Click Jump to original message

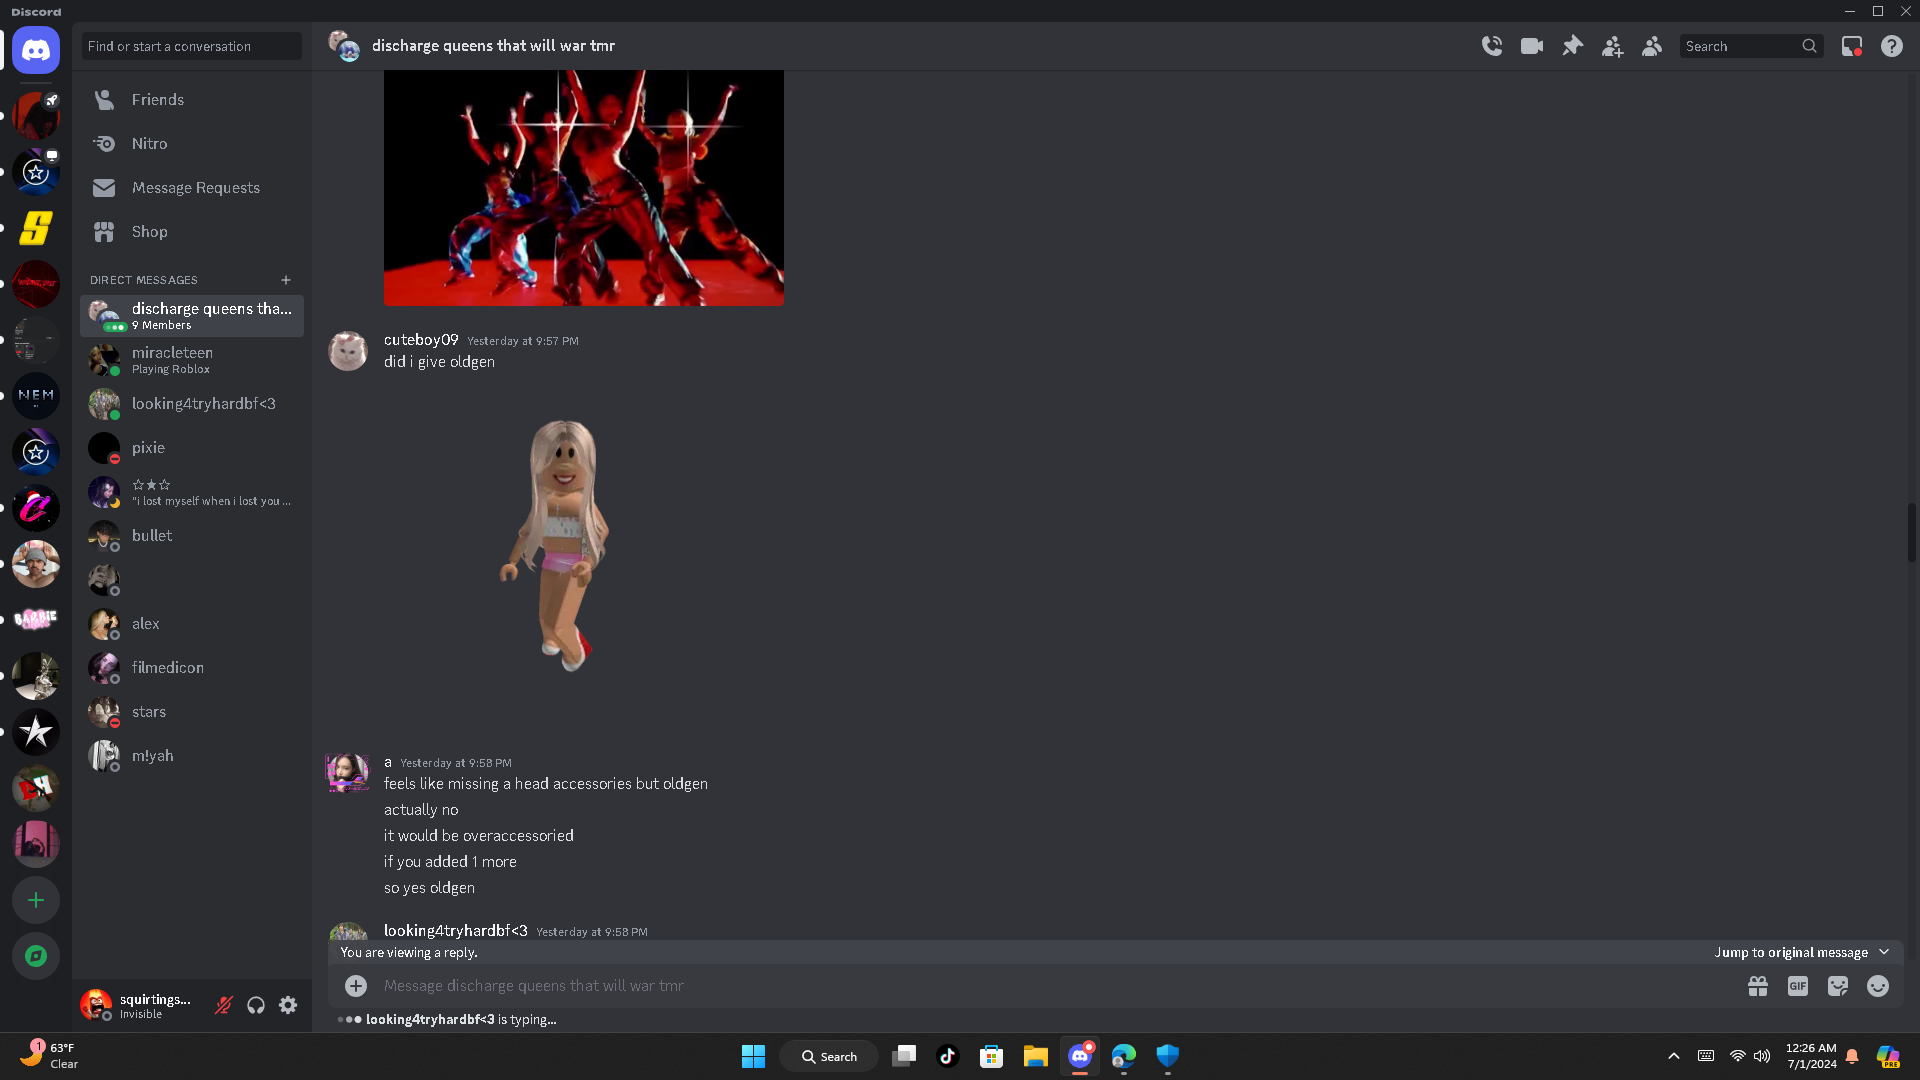[x=1802, y=952]
